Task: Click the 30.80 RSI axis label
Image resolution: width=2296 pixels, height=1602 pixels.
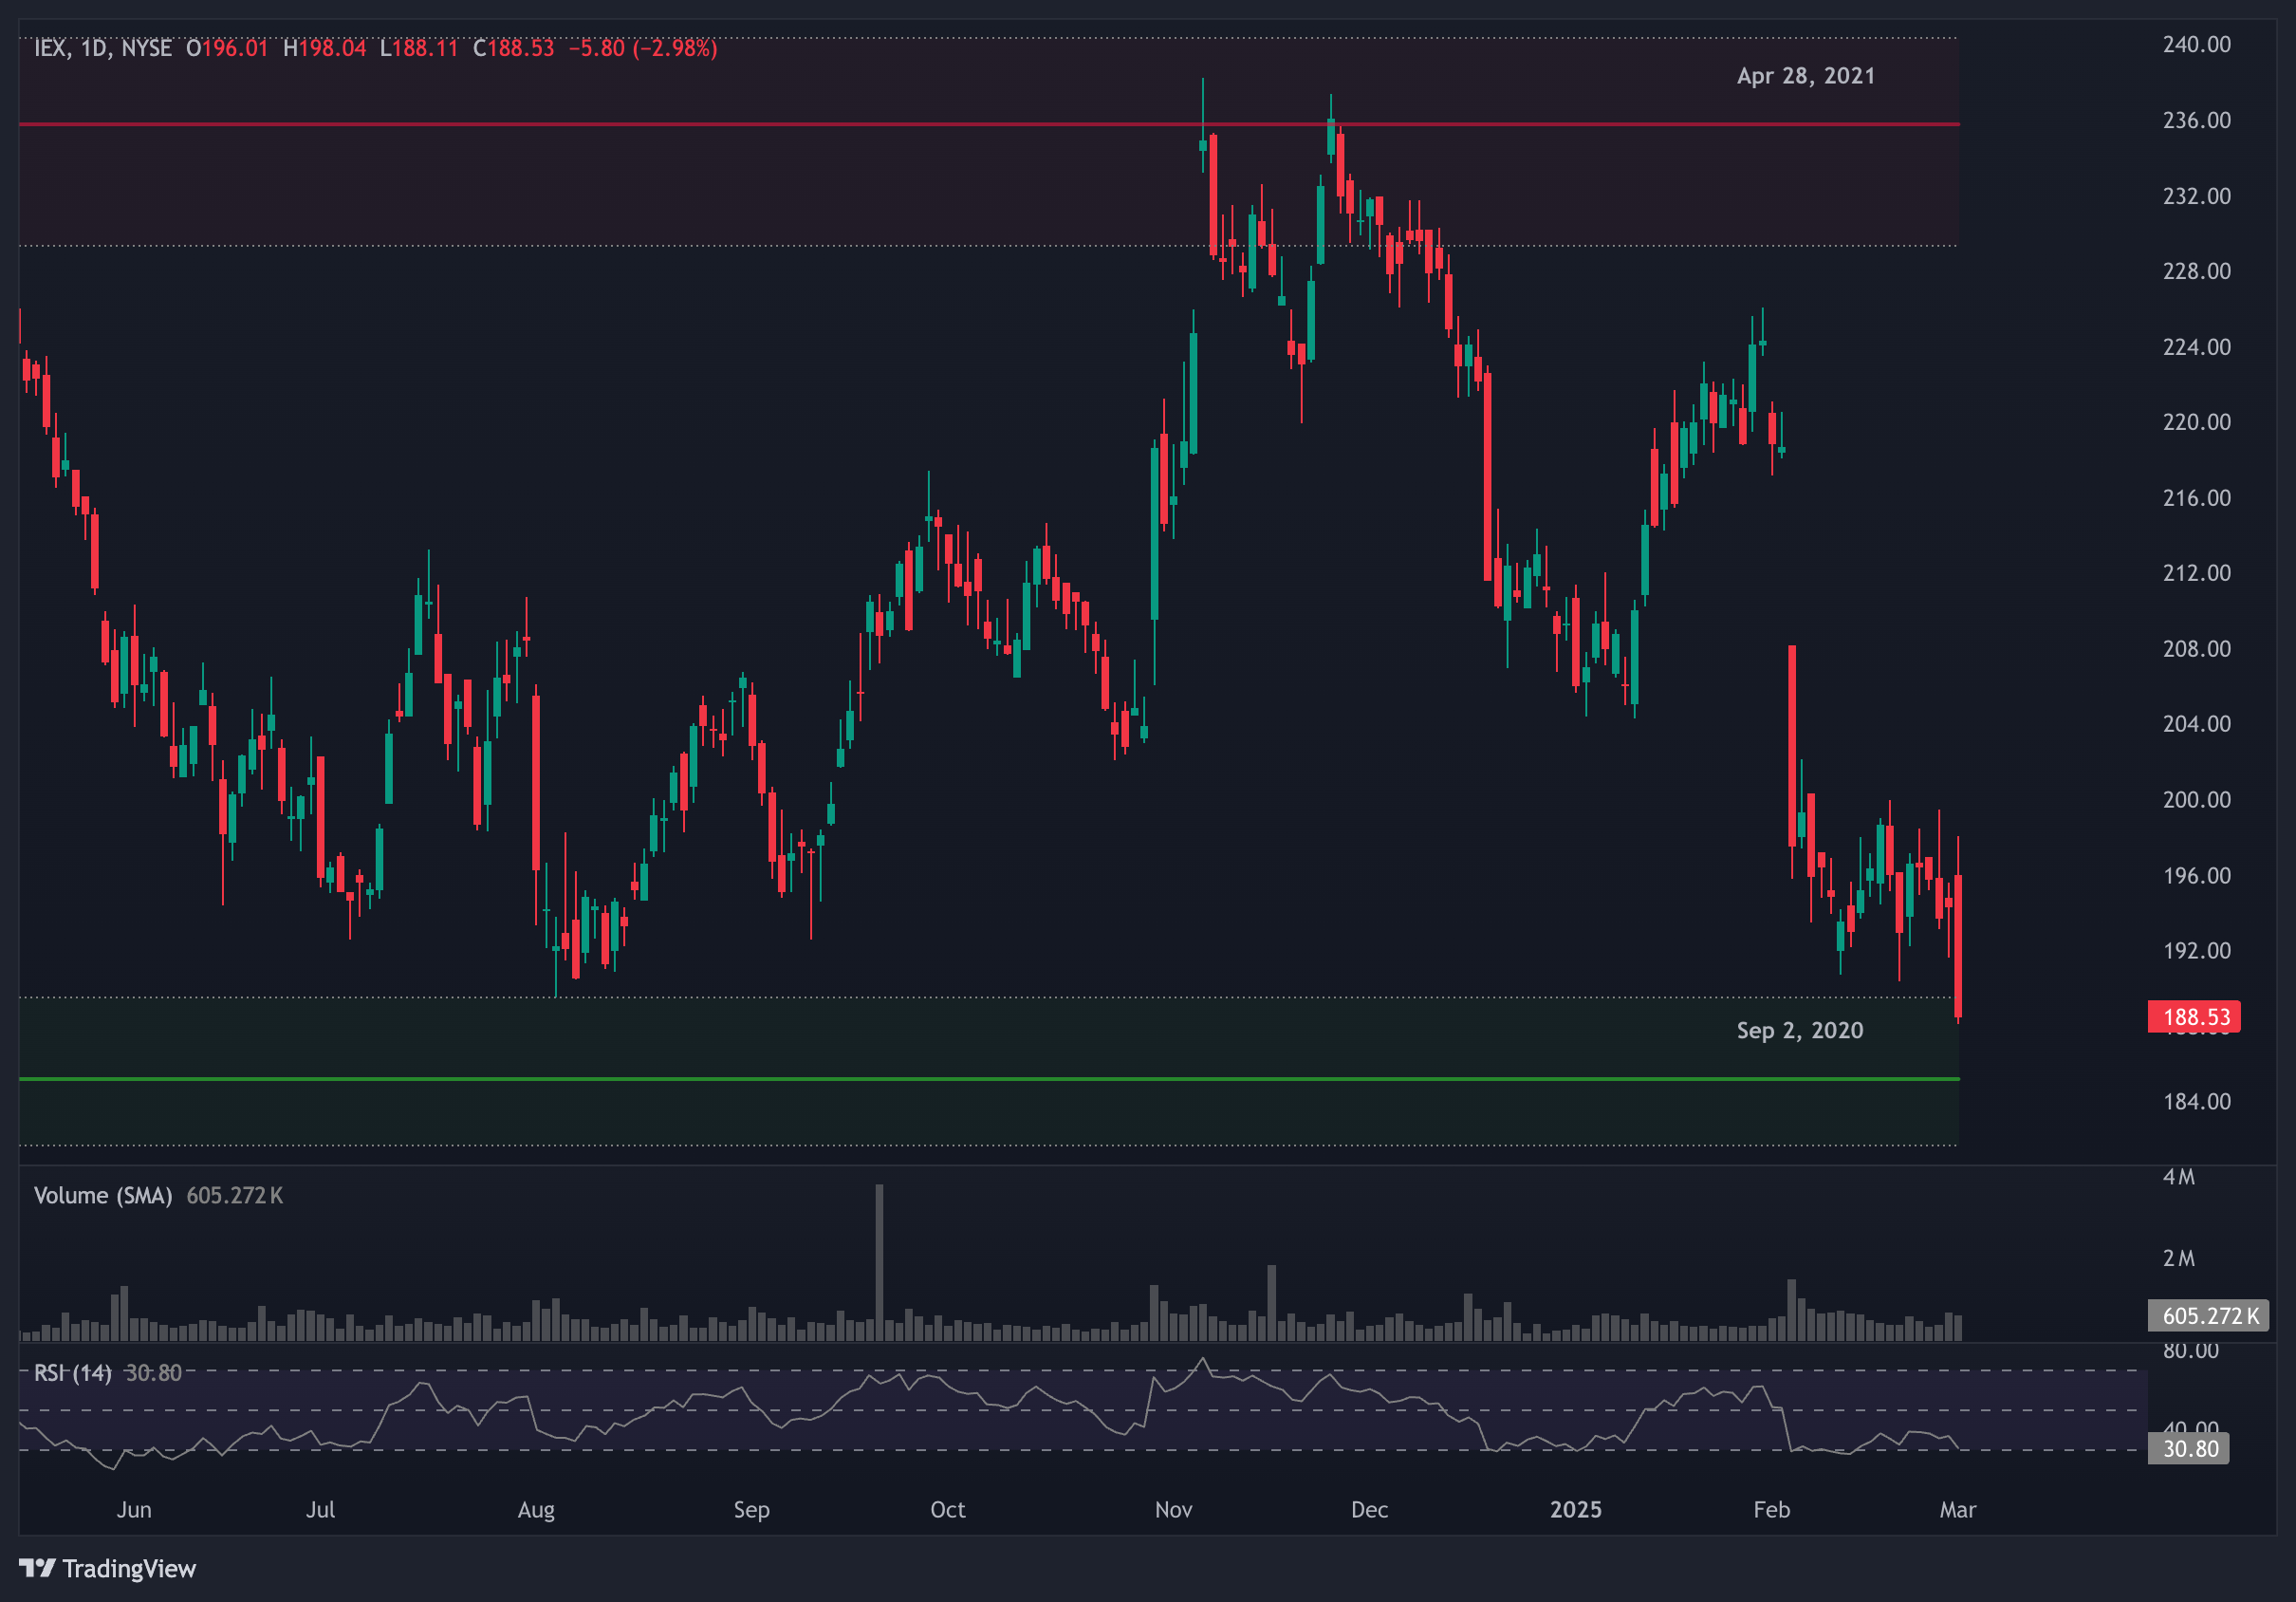Action: point(2188,1448)
